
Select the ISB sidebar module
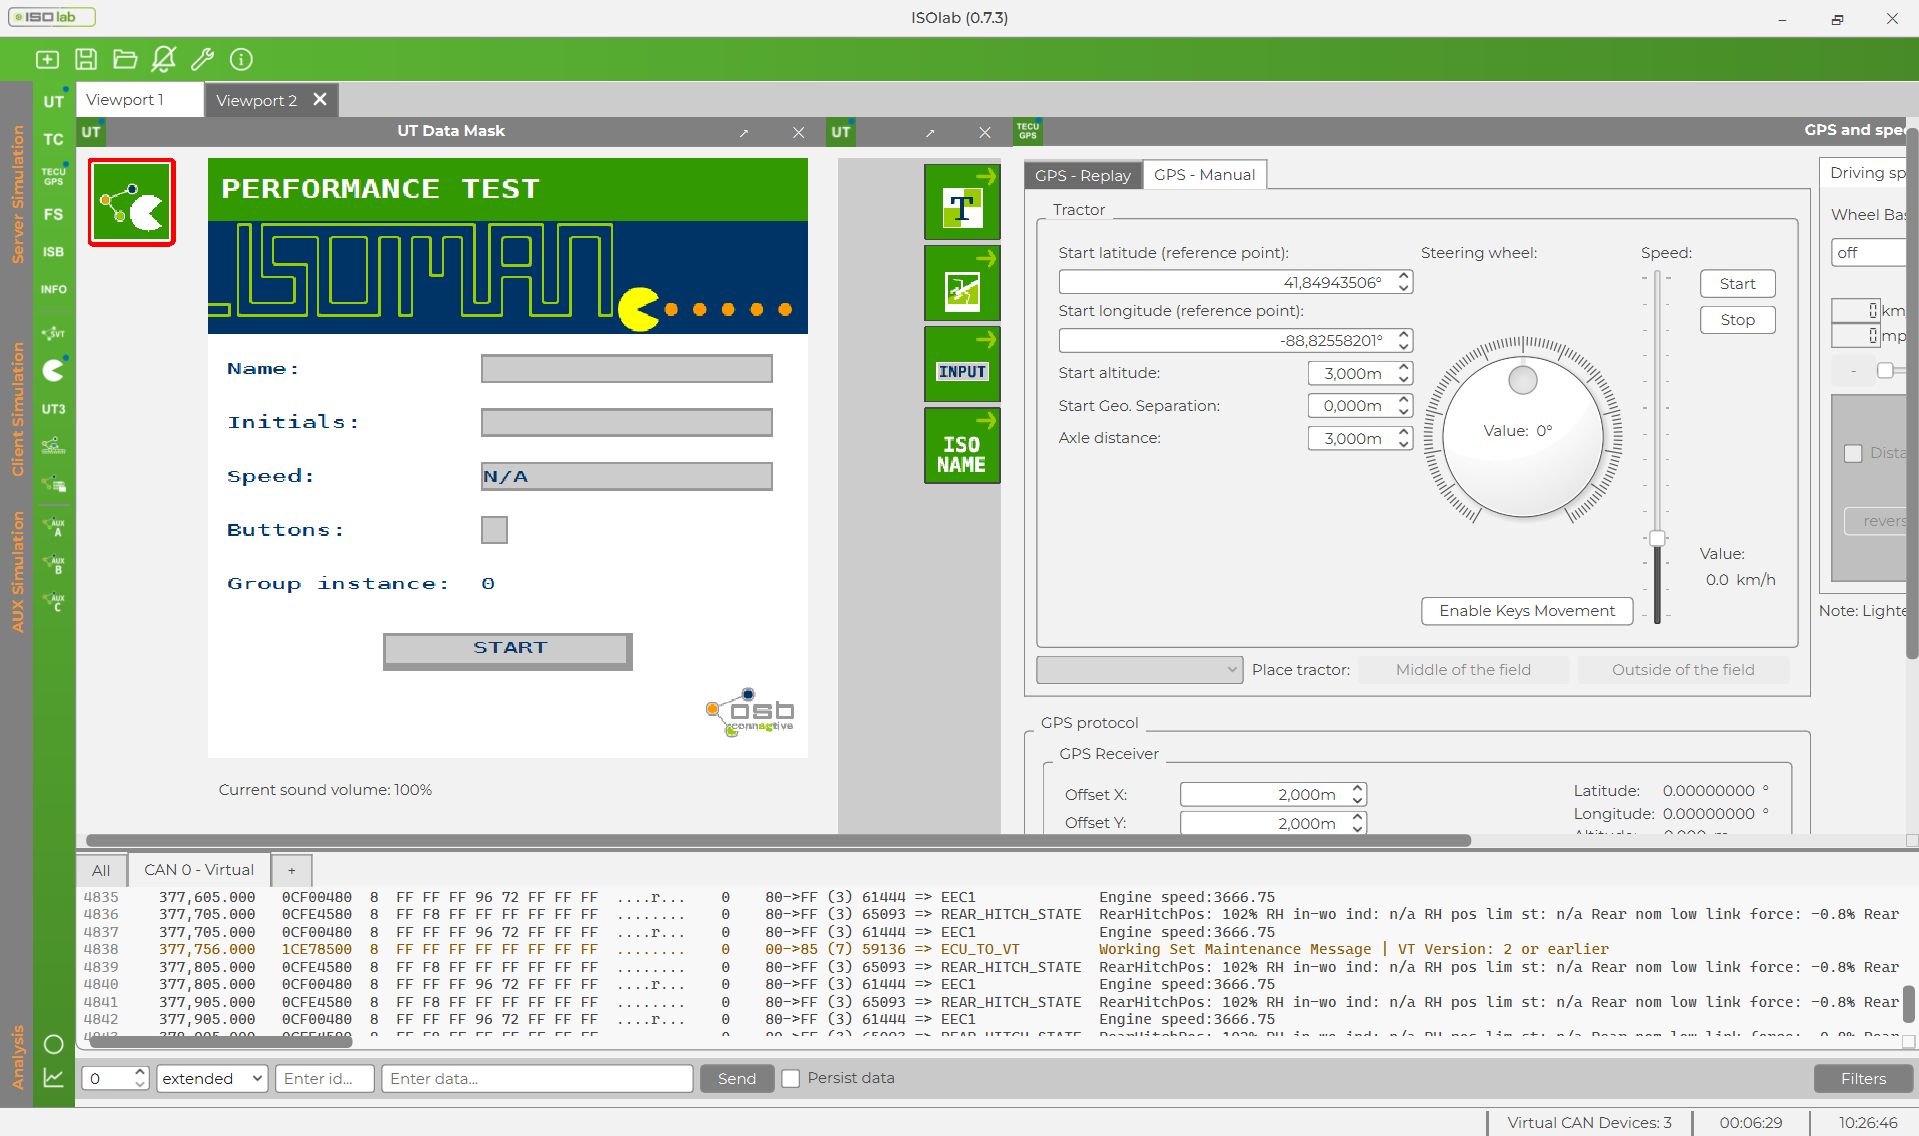tap(54, 252)
